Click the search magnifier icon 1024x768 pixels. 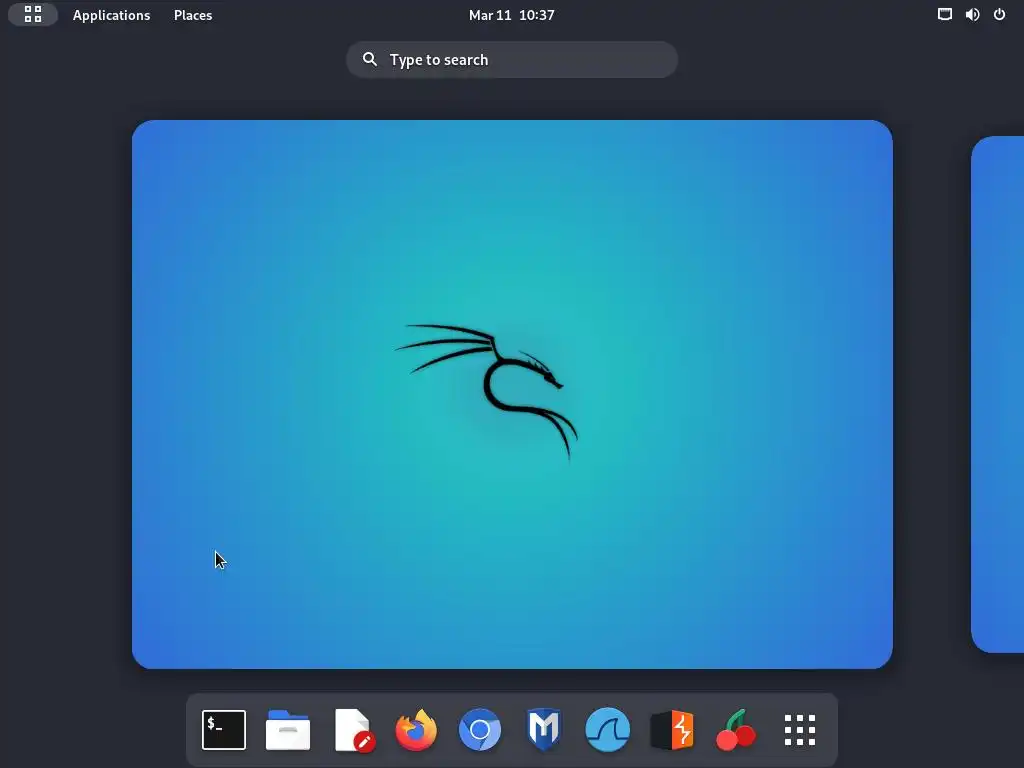pos(370,59)
